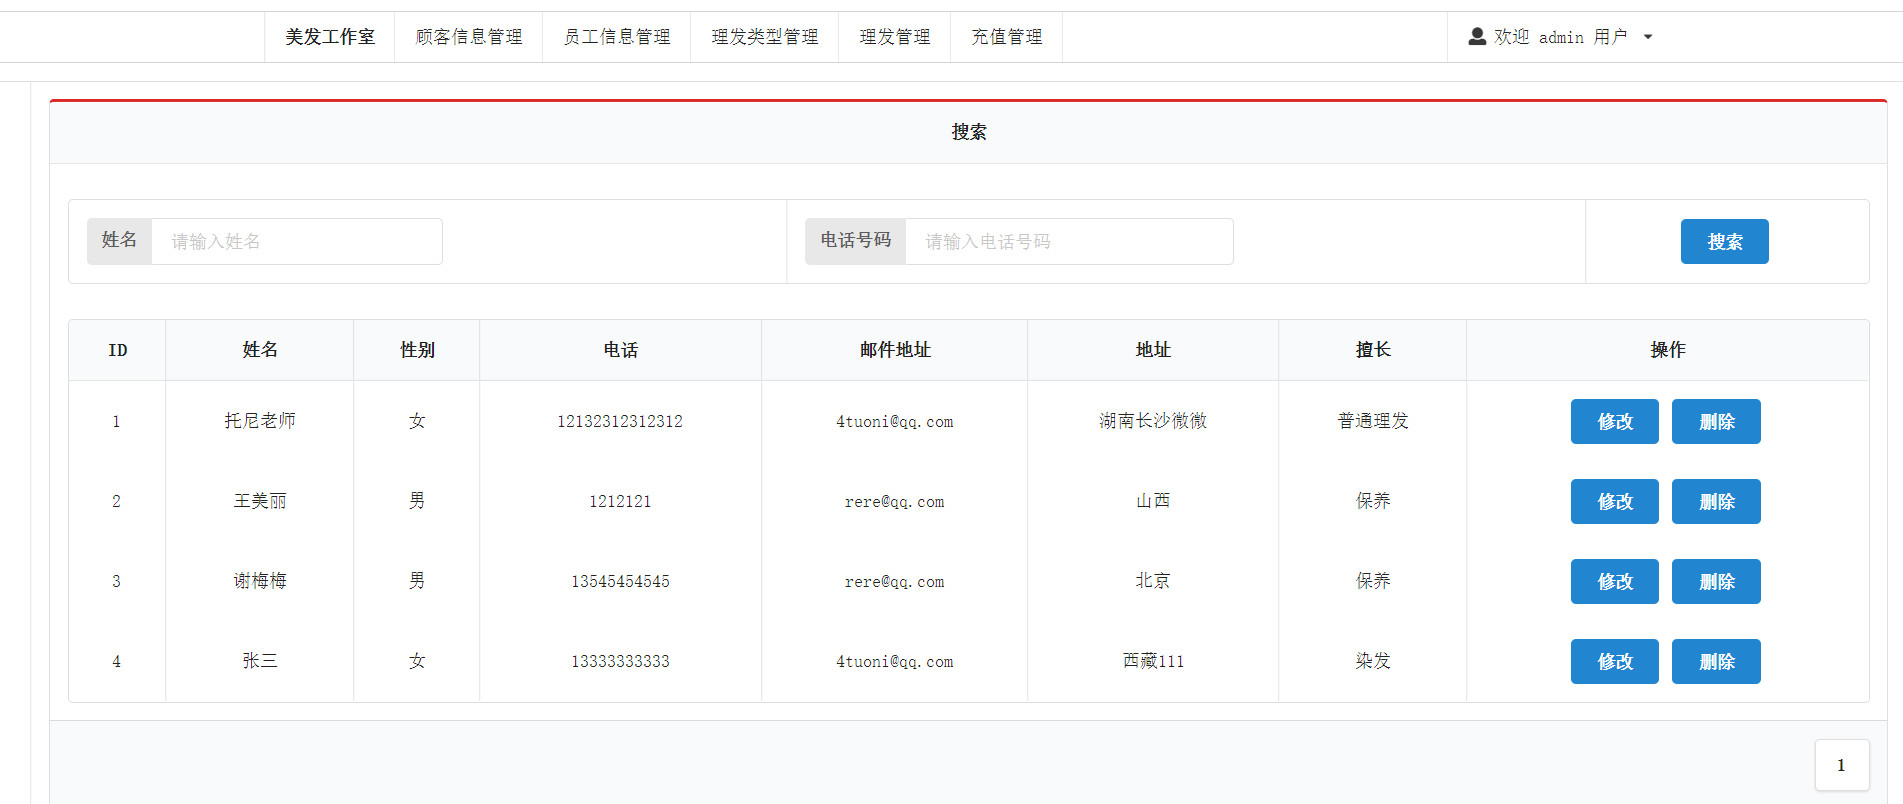Click address cell 山西
1903x804 pixels.
tap(1153, 501)
